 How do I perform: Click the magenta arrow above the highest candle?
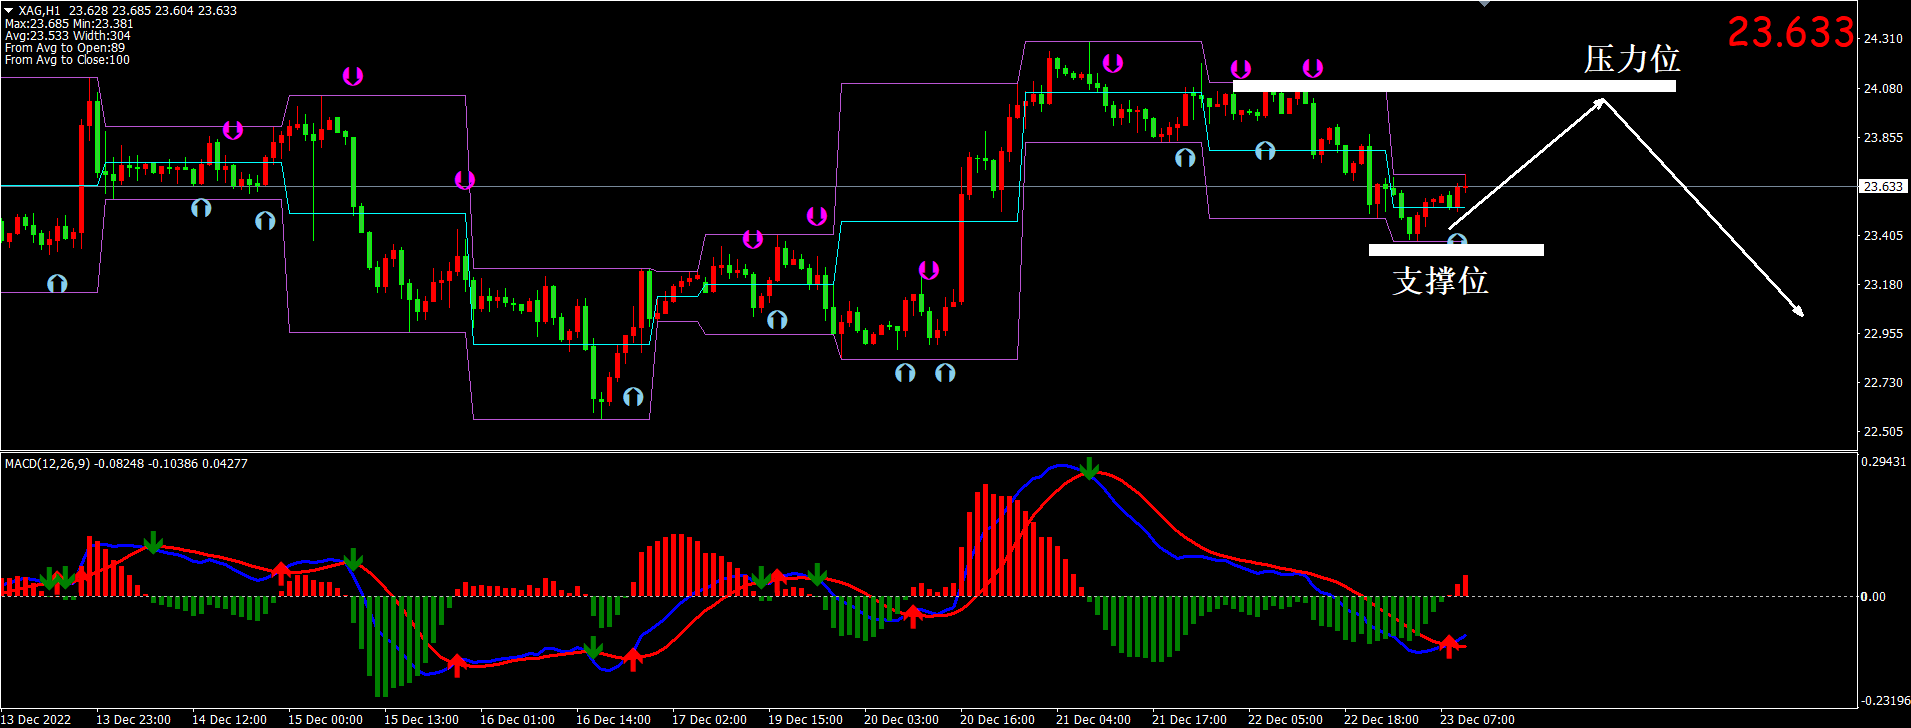click(x=1112, y=64)
